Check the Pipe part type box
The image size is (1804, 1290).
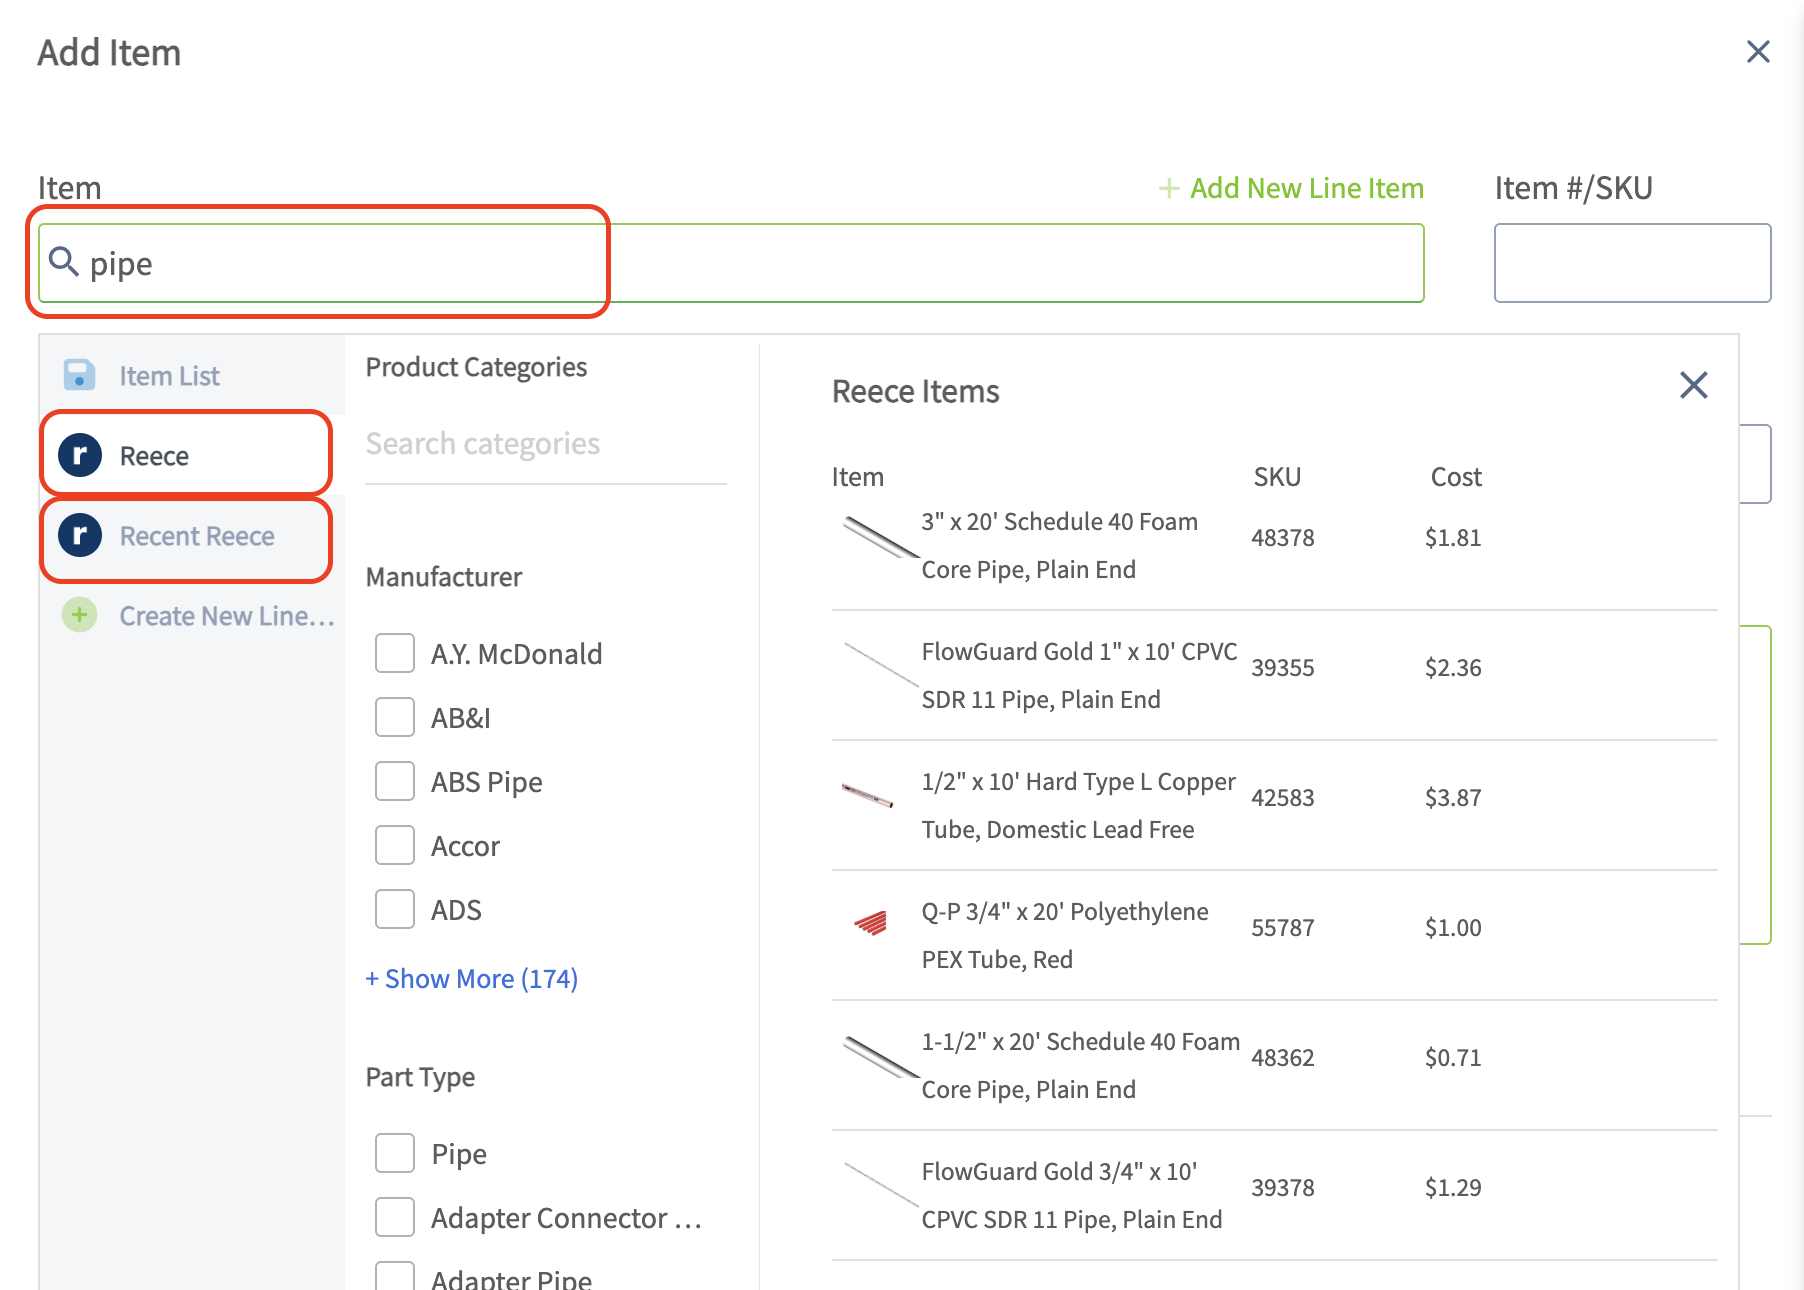tap(395, 1153)
